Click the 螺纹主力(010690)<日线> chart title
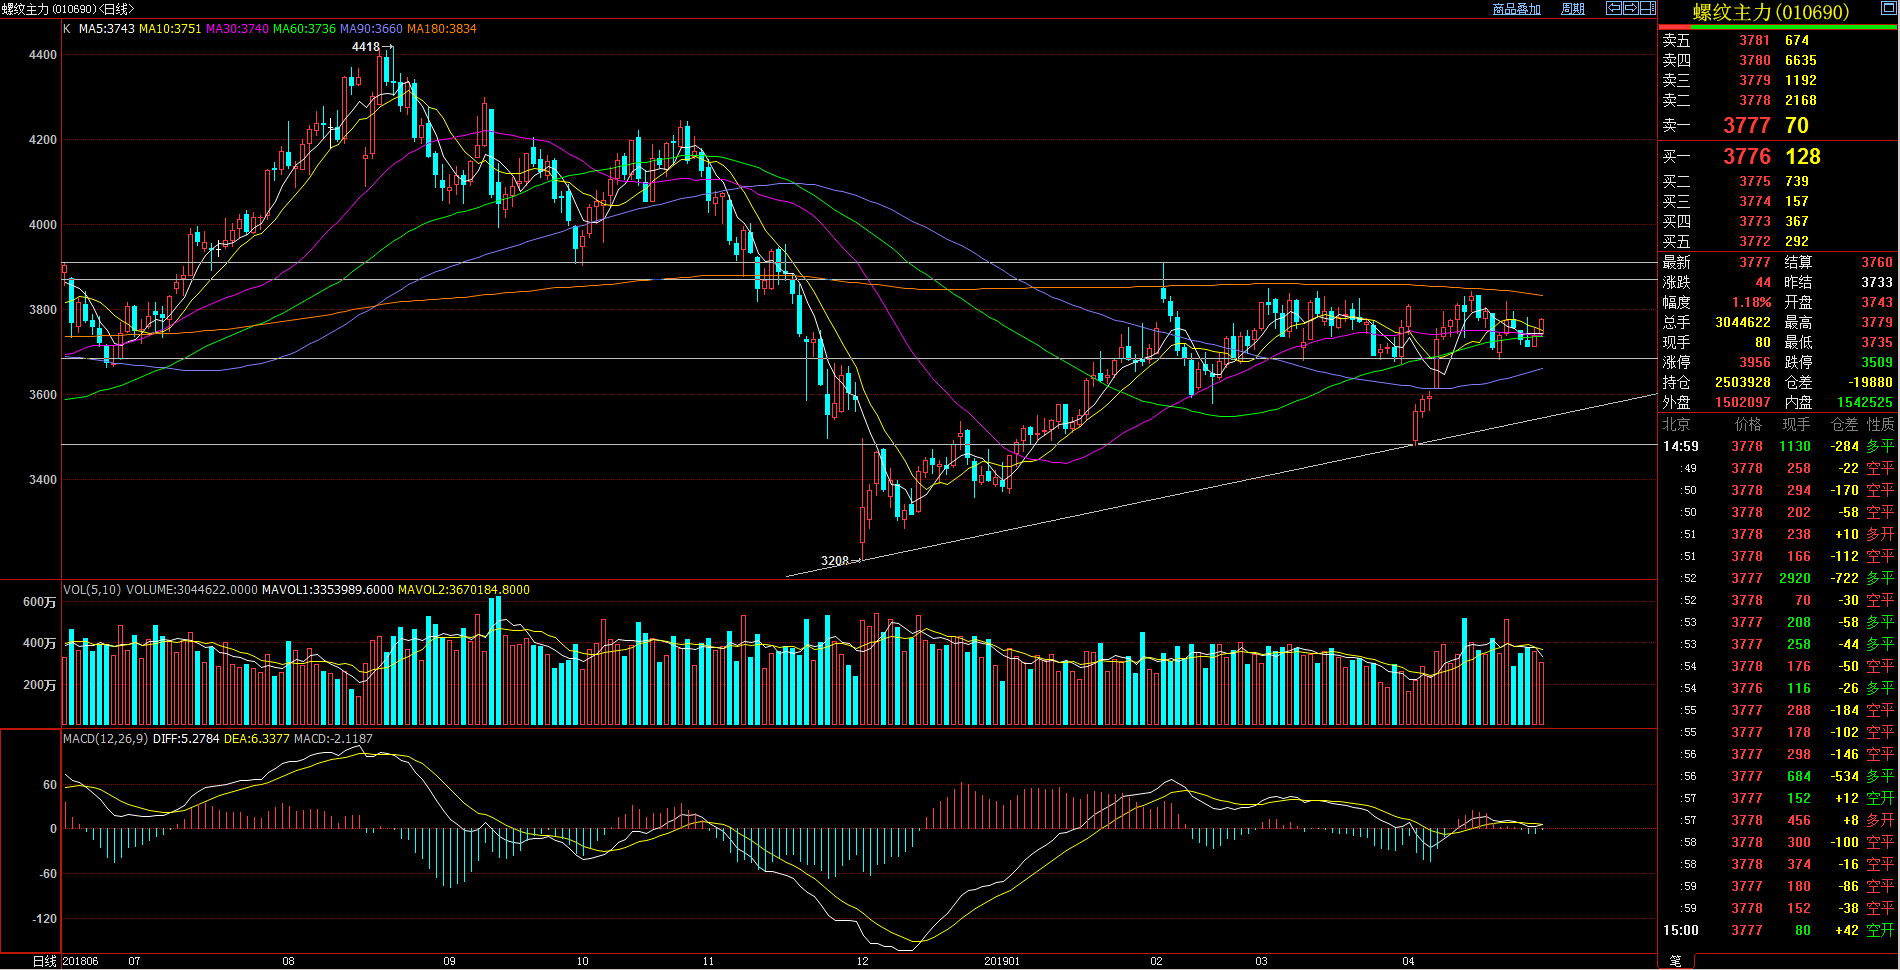Image resolution: width=1900 pixels, height=970 pixels. pyautogui.click(x=68, y=9)
